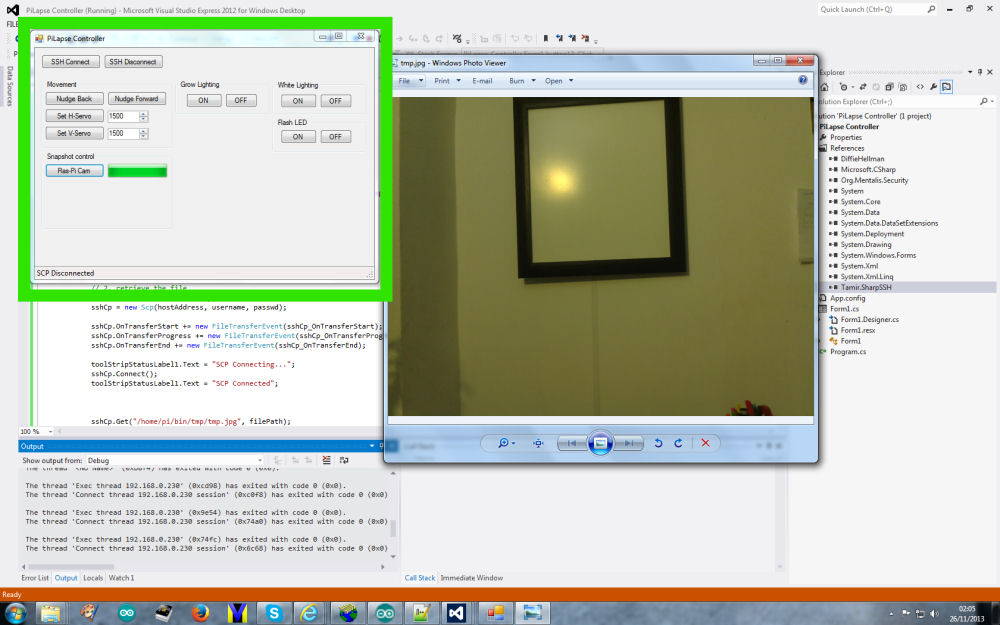The image size is (1000, 625).
Task: Rotate the photo clockwise
Action: tap(678, 443)
